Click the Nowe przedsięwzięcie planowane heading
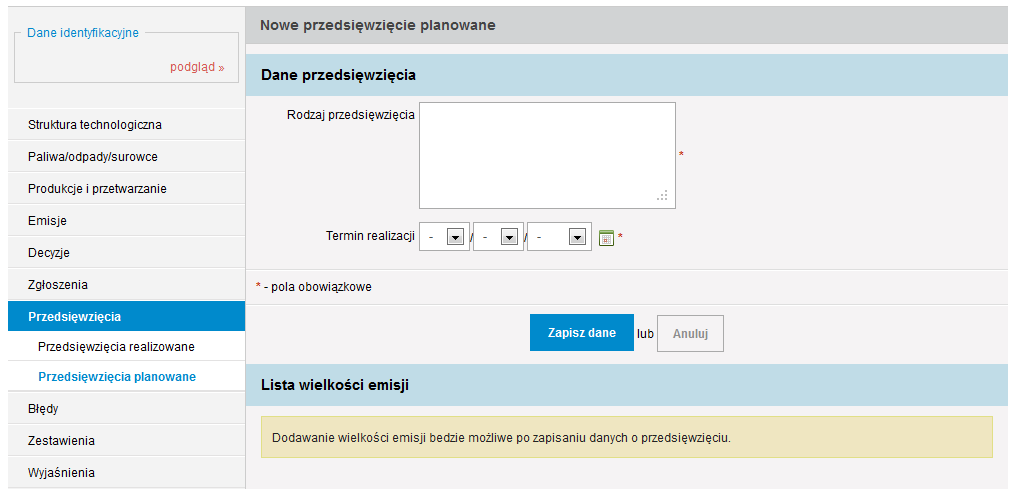The width and height of the screenshot is (1018, 489). [377, 25]
